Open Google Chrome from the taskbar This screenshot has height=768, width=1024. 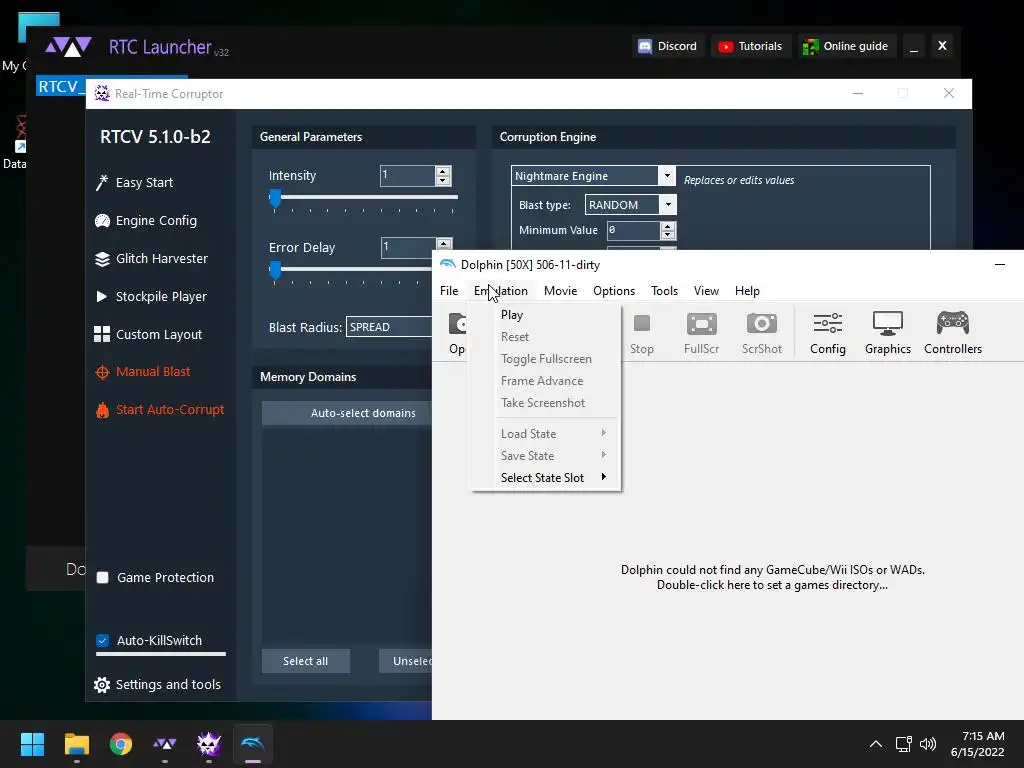point(121,744)
